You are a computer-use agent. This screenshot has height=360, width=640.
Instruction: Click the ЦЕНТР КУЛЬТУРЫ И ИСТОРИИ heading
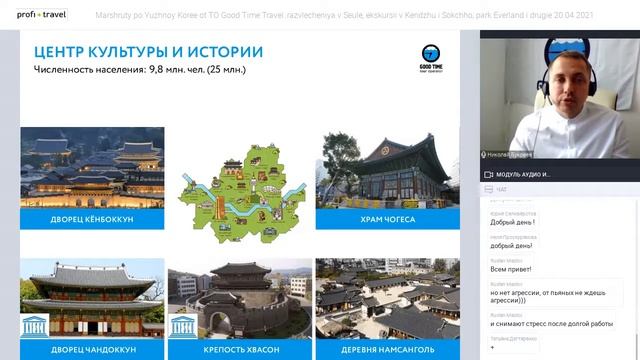click(149, 52)
